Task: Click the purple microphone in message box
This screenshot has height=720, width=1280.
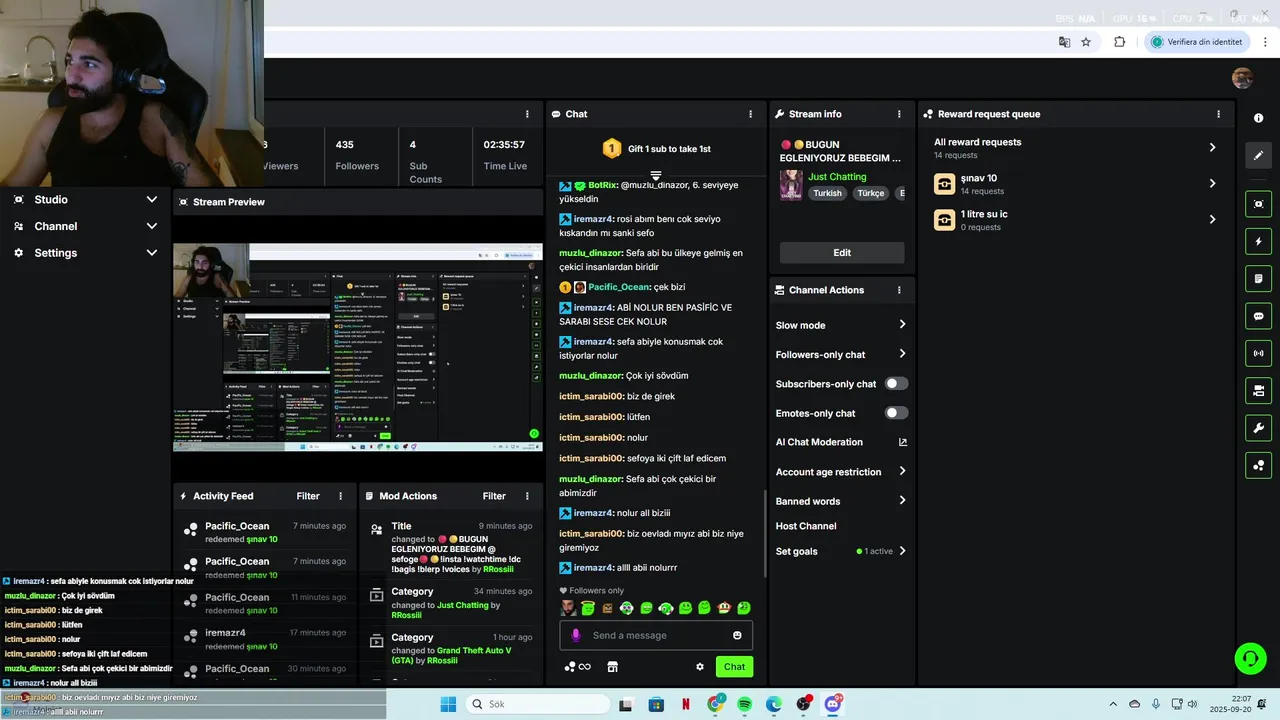Action: click(575, 635)
